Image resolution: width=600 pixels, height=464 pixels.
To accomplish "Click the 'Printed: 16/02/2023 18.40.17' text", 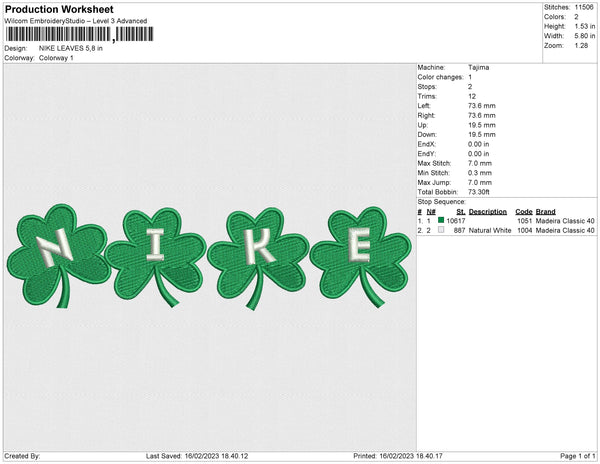I will click(x=398, y=456).
